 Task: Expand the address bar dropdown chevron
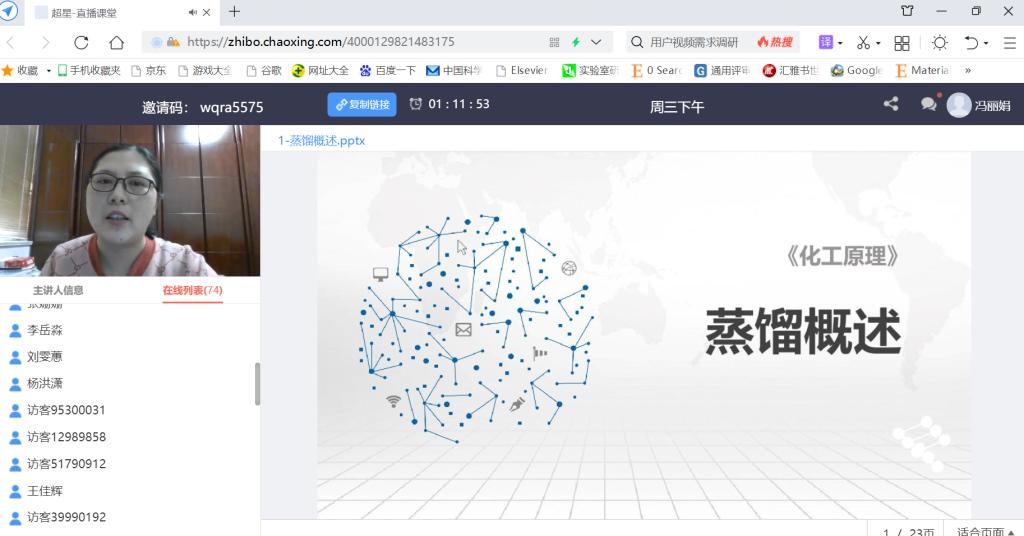597,43
